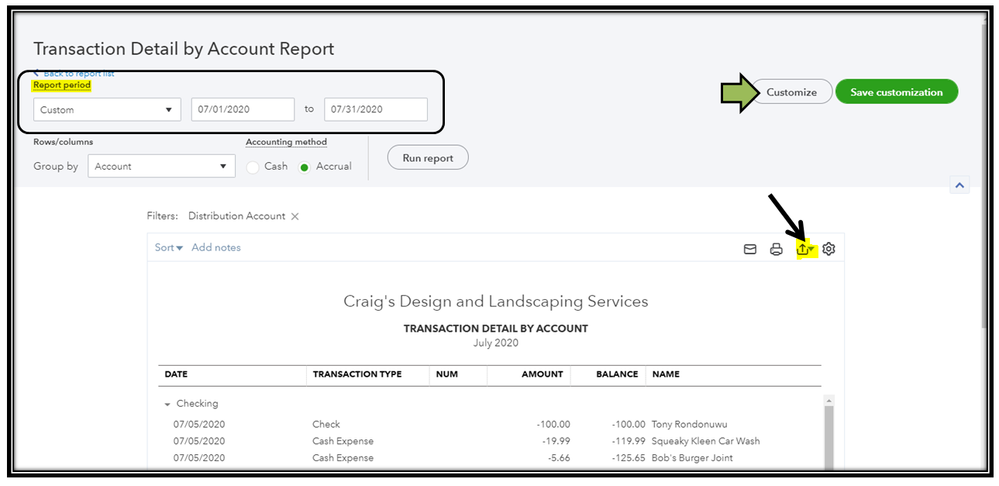This screenshot has width=999, height=486.
Task: Collapse the Checking account group
Action: coord(167,404)
